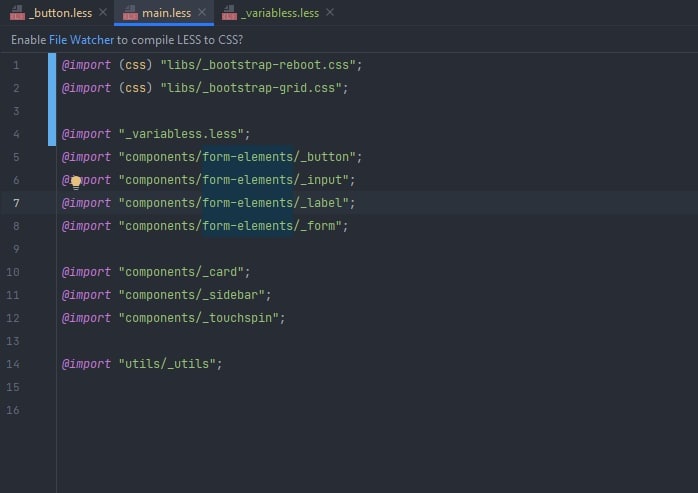Image resolution: width=698 pixels, height=493 pixels.
Task: Open the yellow lightbulb quick-fix on line 6
Action: tap(76, 182)
